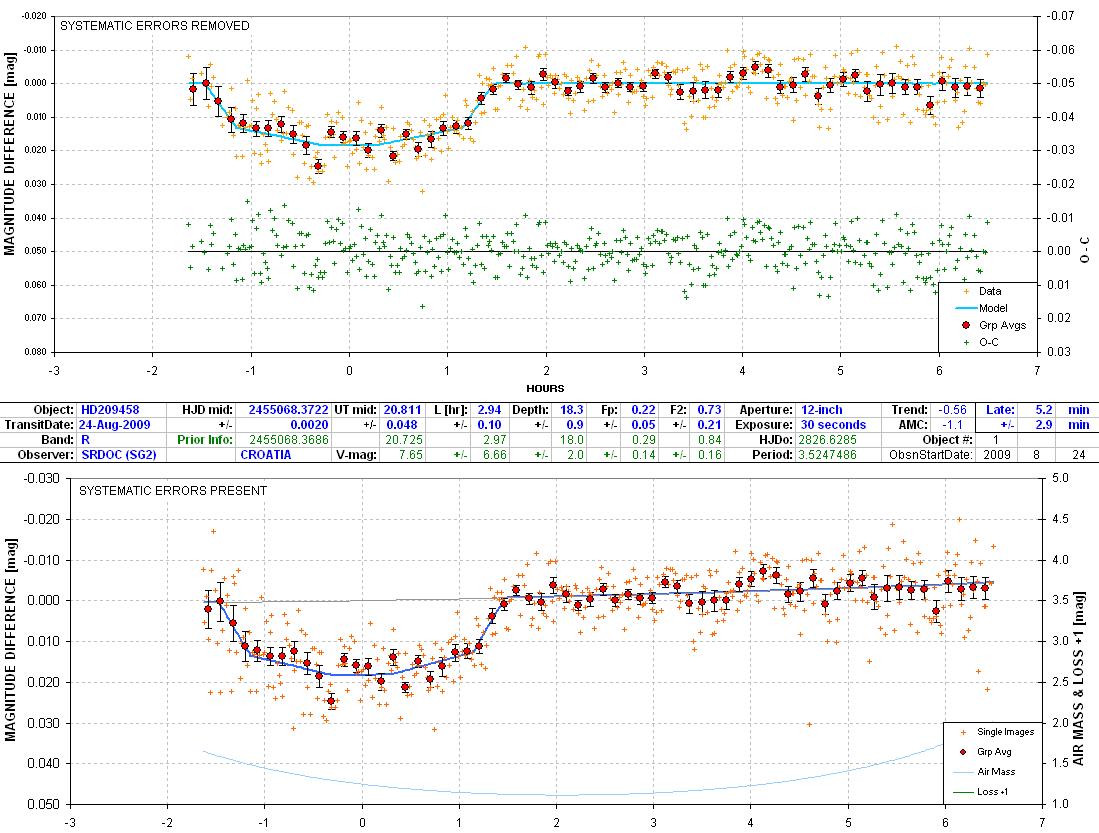1099x833 pixels.
Task: Click the Late uncertainty value 2.9
Action: tap(1044, 425)
